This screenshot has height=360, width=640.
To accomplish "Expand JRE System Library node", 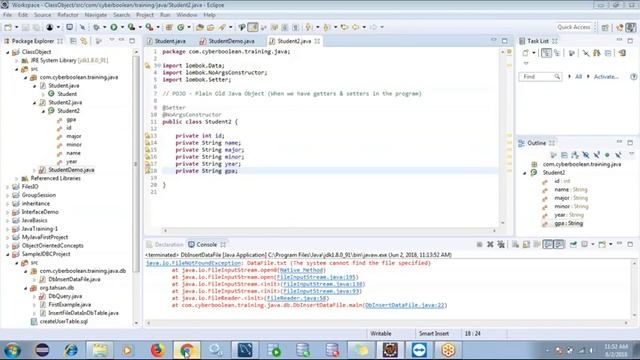I will 17,60.
